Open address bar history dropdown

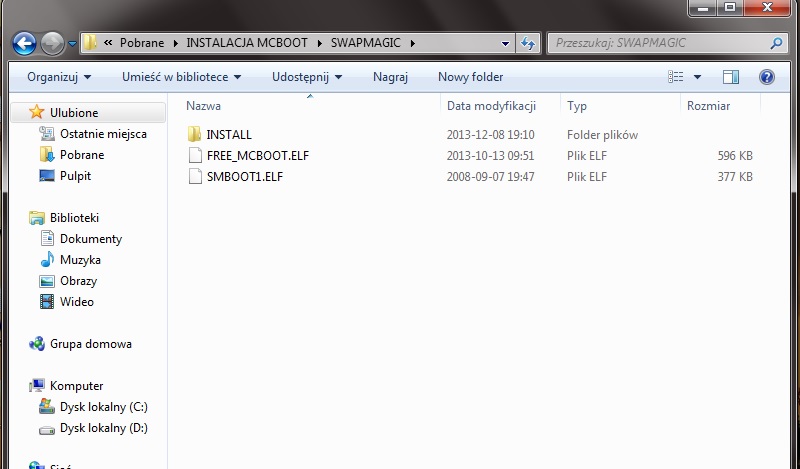(x=505, y=43)
